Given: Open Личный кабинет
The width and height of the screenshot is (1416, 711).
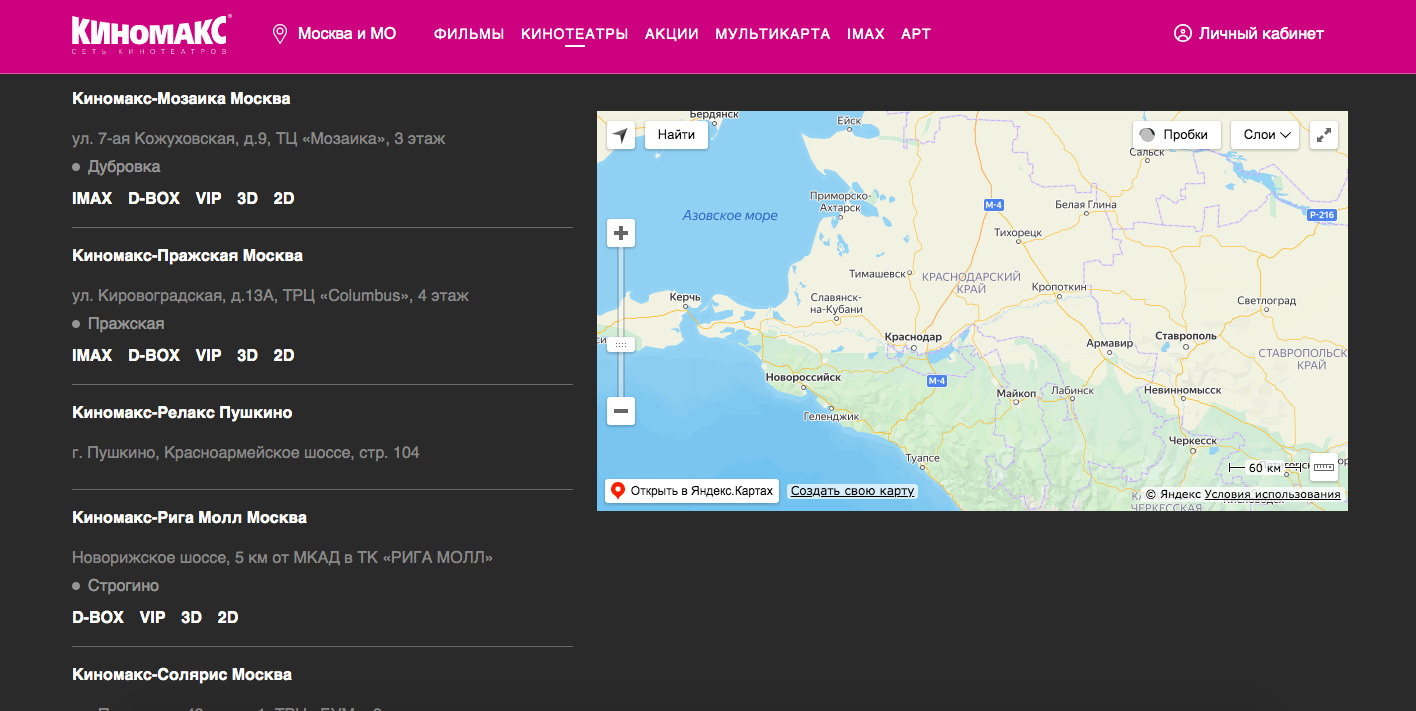Looking at the screenshot, I should click(1249, 34).
